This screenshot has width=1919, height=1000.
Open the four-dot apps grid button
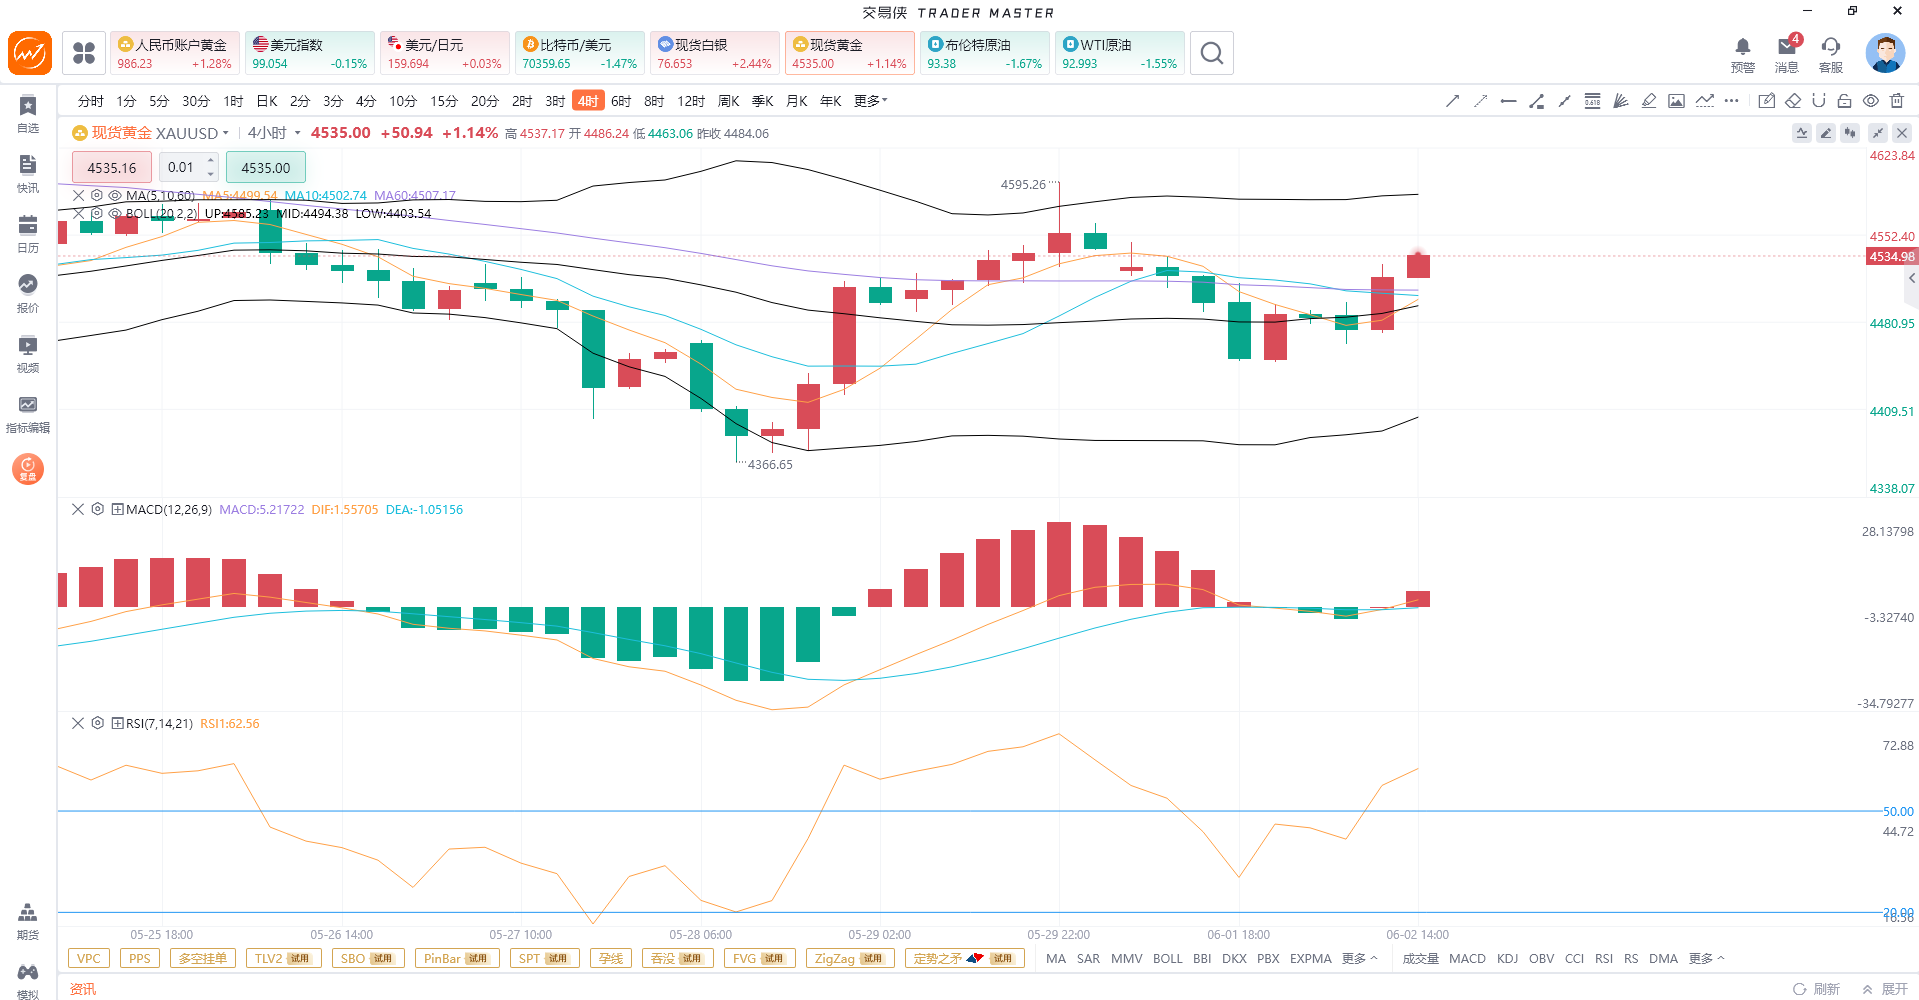point(84,53)
